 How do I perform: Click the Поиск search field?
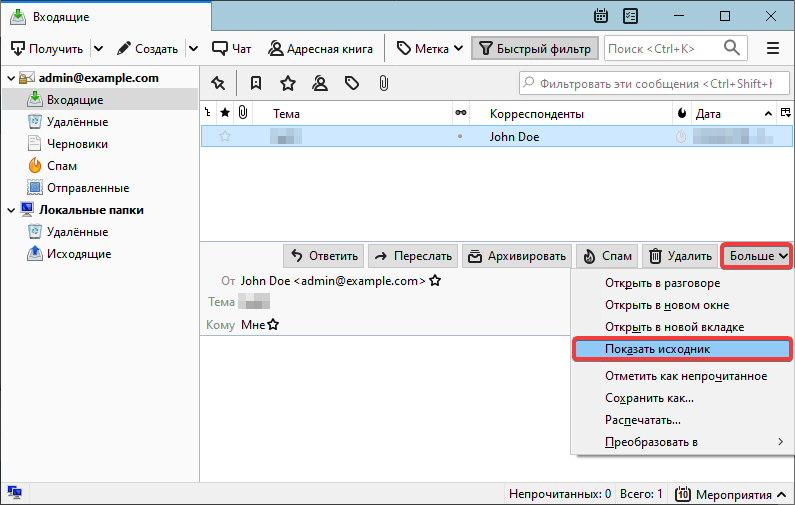[664, 48]
